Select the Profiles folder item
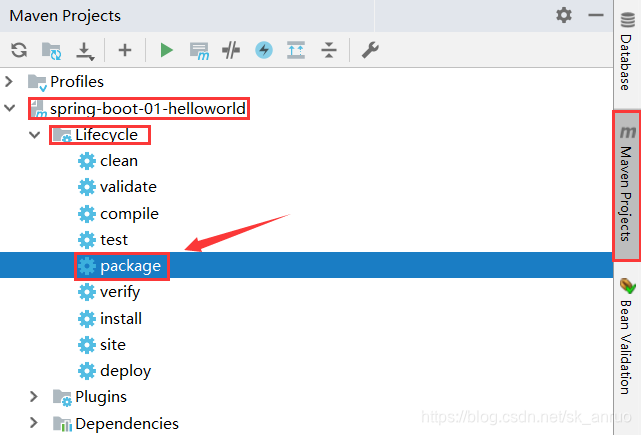 point(66,82)
